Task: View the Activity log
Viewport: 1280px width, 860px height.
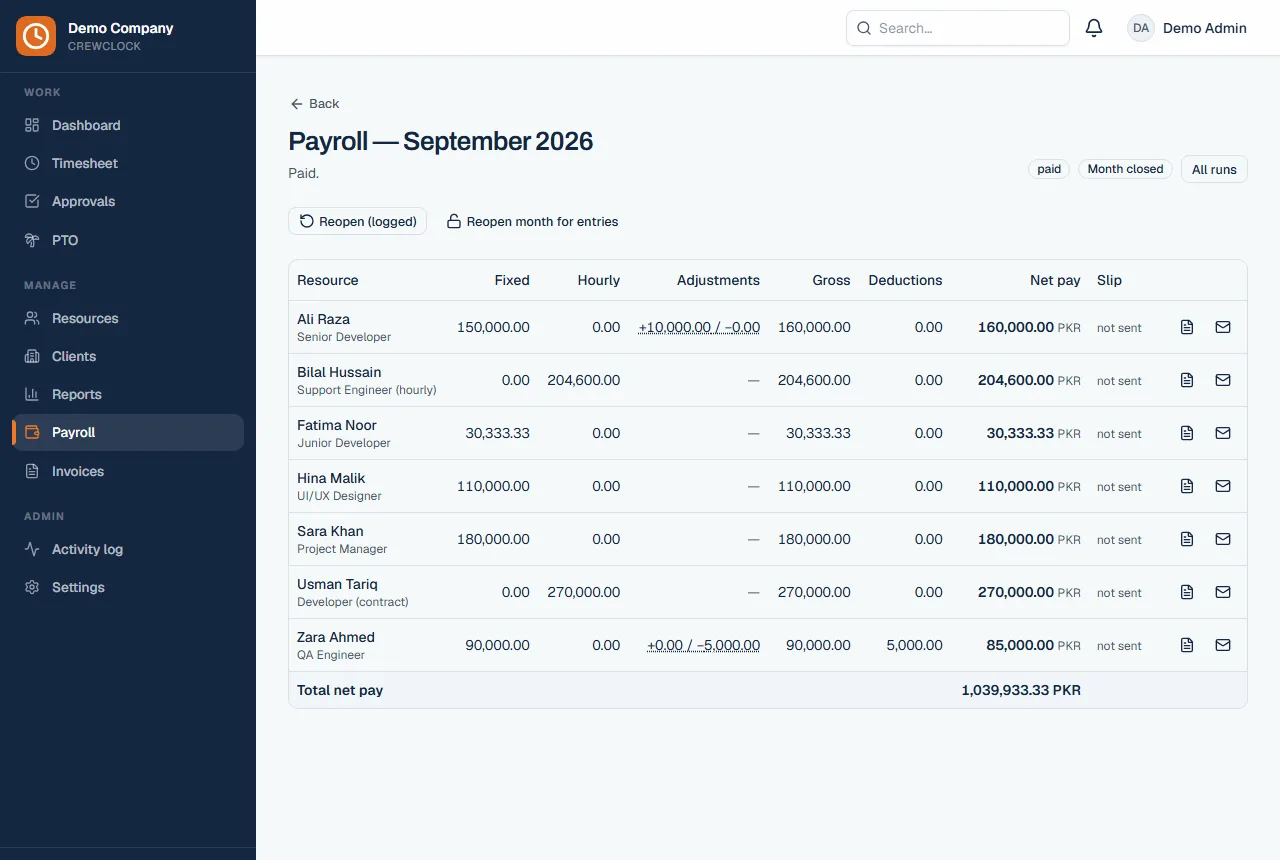Action: 128,549
